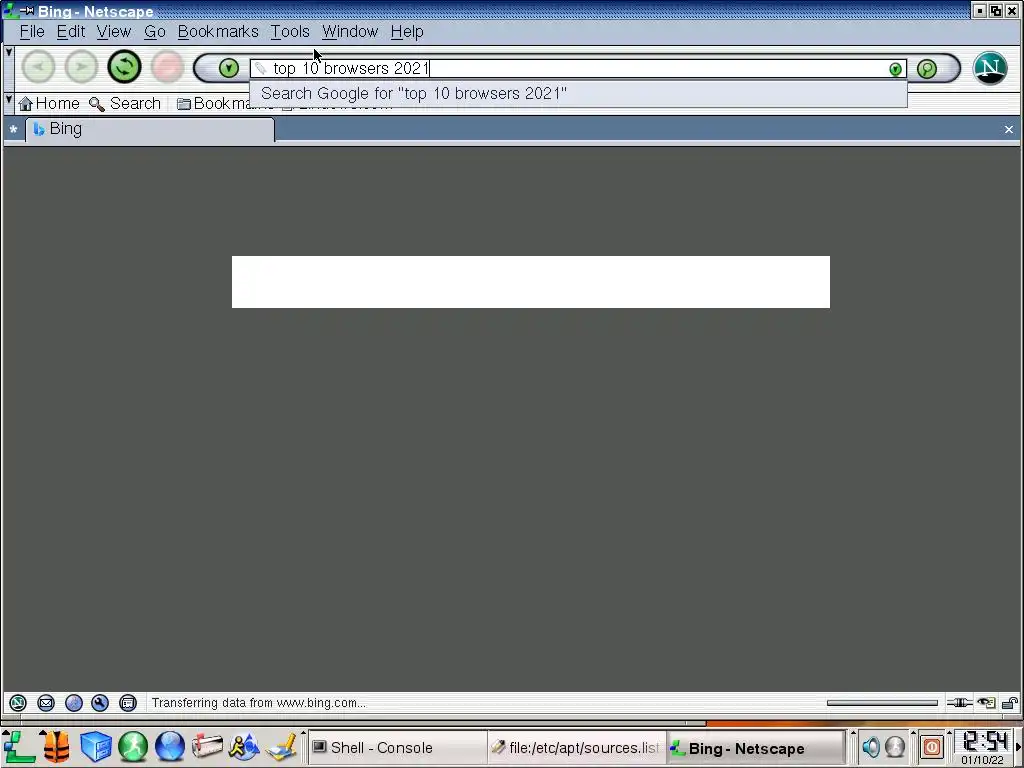Open the Bookmarks menu
The height and width of the screenshot is (768, 1024).
tap(218, 31)
